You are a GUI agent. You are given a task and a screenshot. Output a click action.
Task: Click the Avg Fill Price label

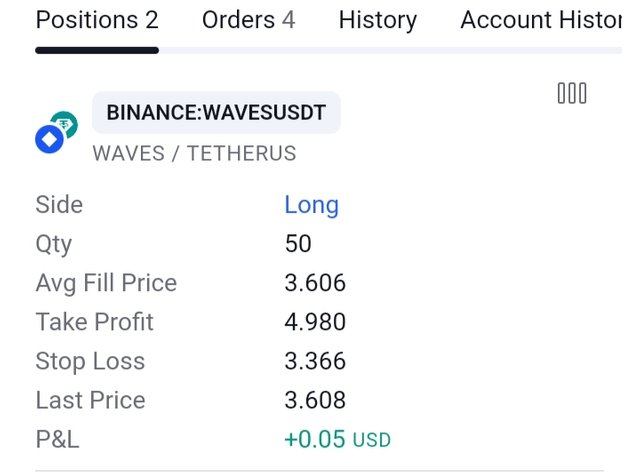coord(106,283)
